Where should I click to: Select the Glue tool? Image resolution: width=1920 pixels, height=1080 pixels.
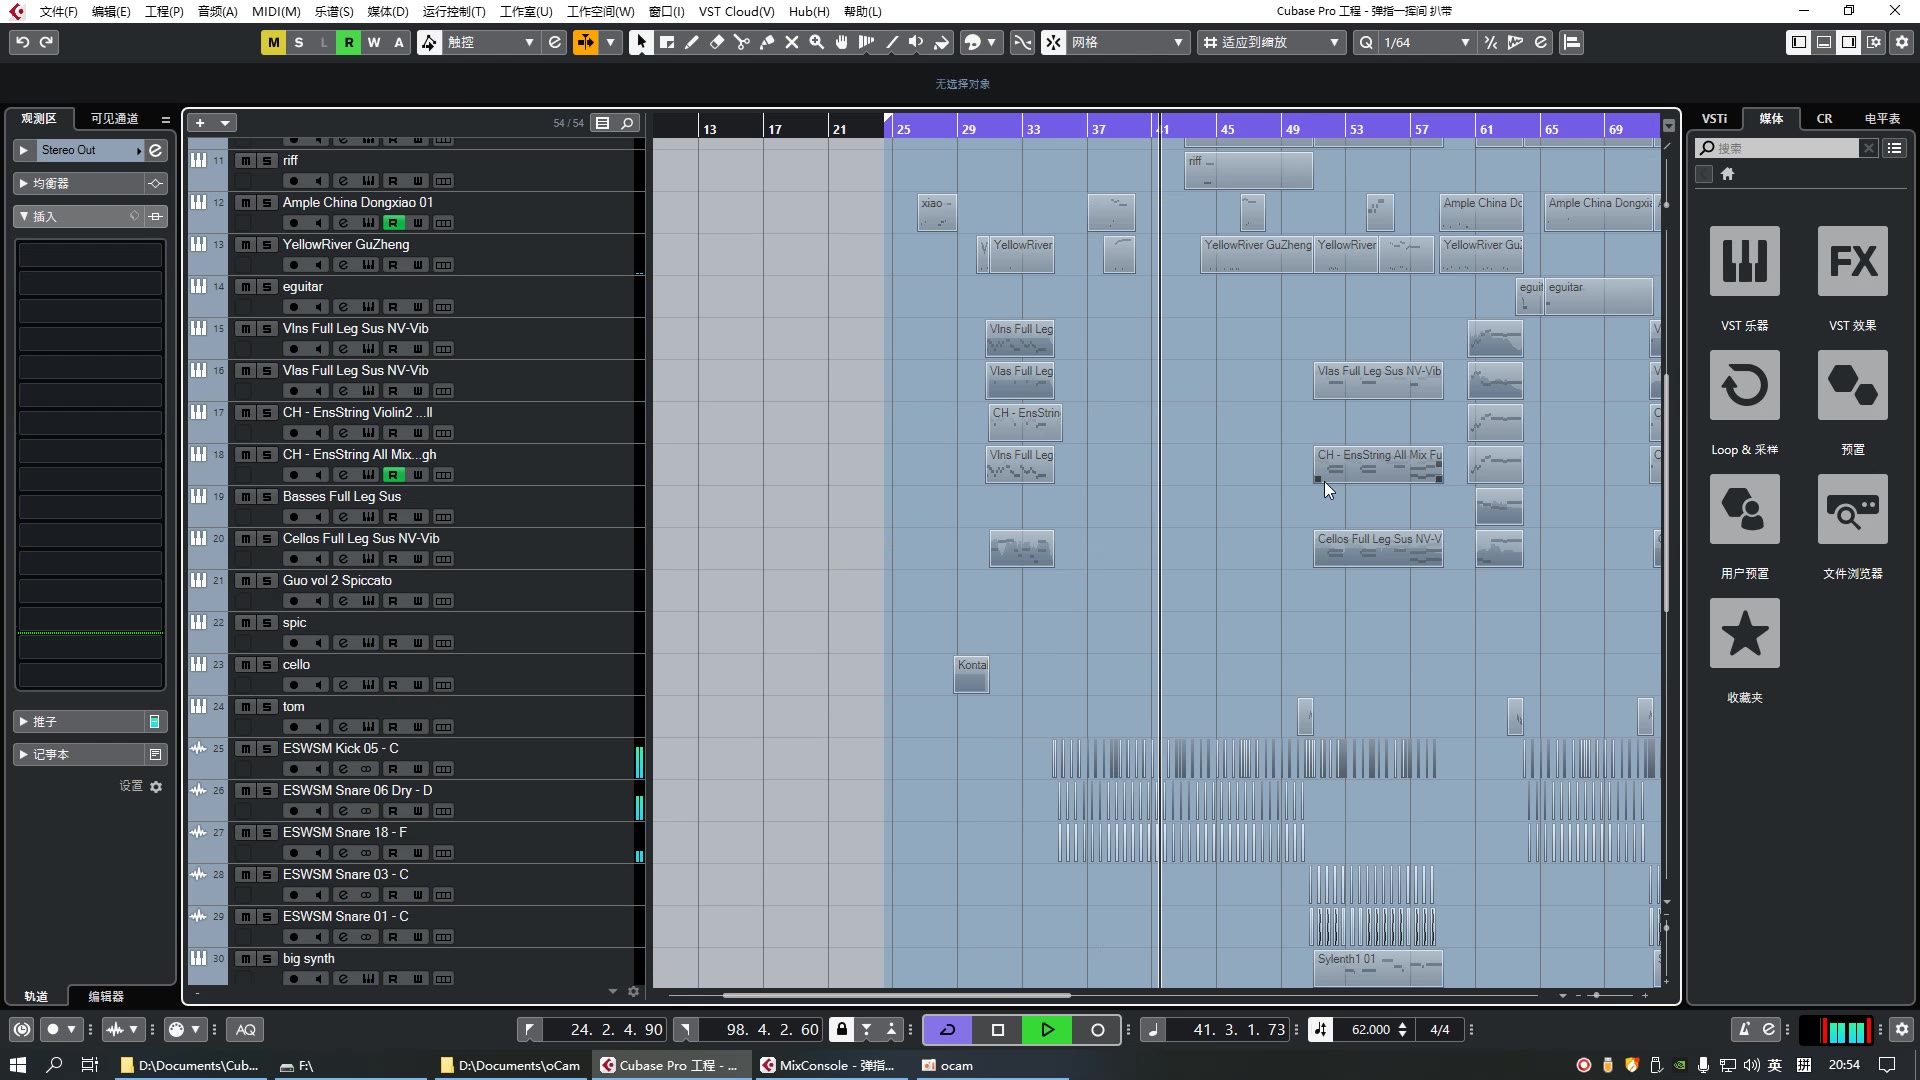point(767,42)
